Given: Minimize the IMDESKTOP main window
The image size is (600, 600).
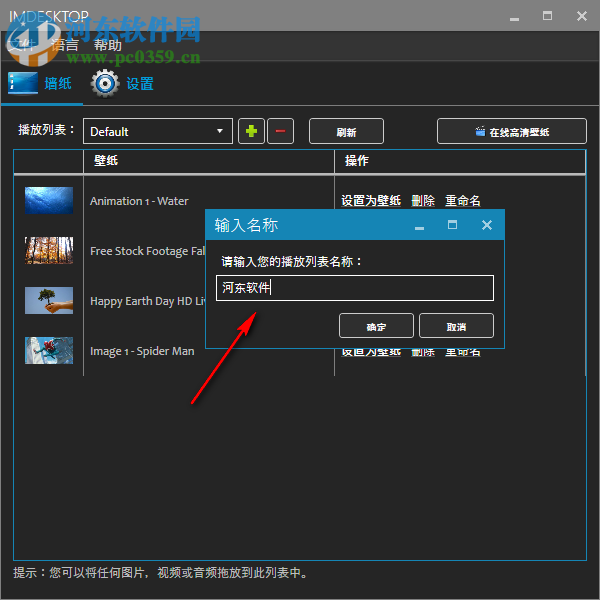Looking at the screenshot, I should (x=514, y=18).
